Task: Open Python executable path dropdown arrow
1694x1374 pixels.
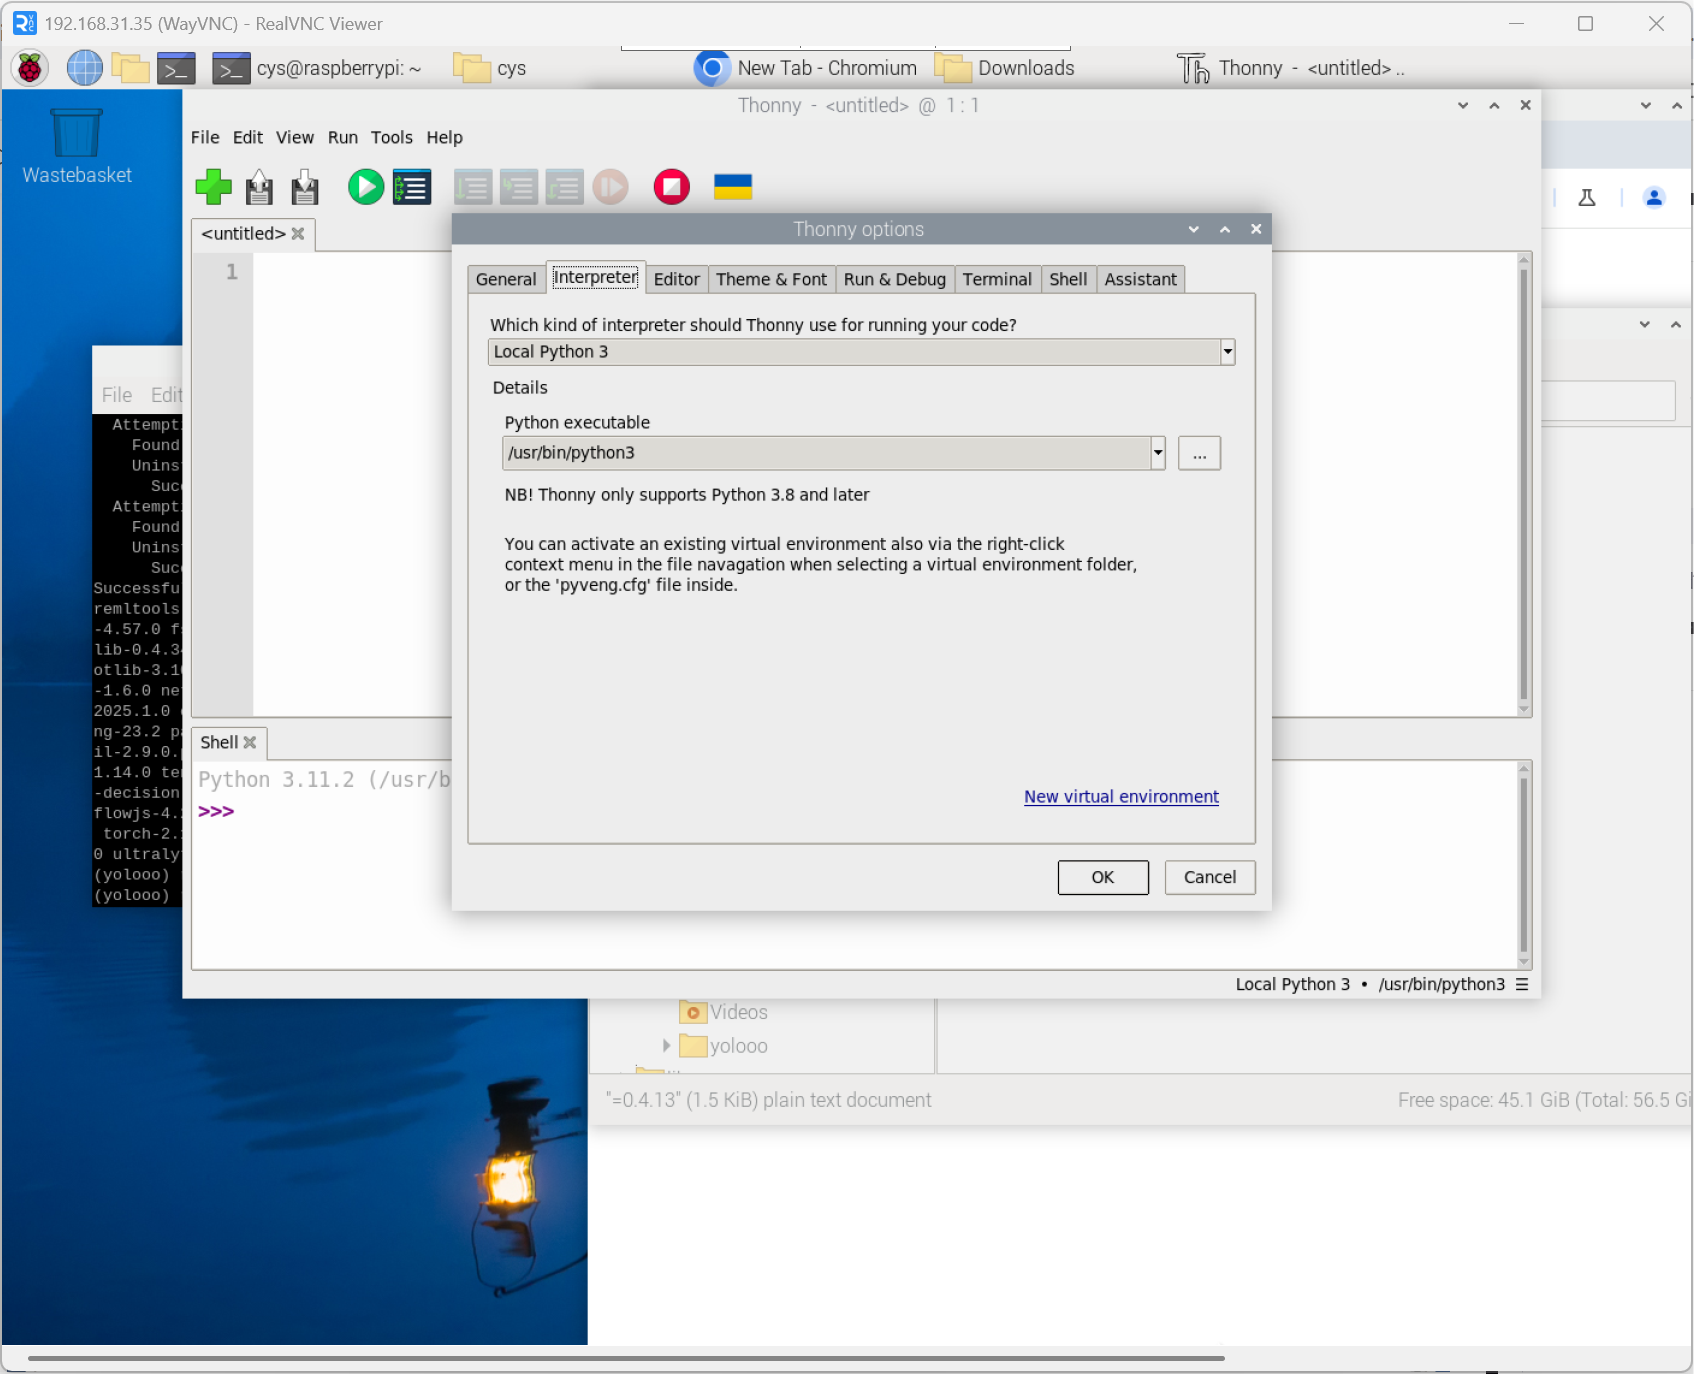Action: [x=1158, y=453]
